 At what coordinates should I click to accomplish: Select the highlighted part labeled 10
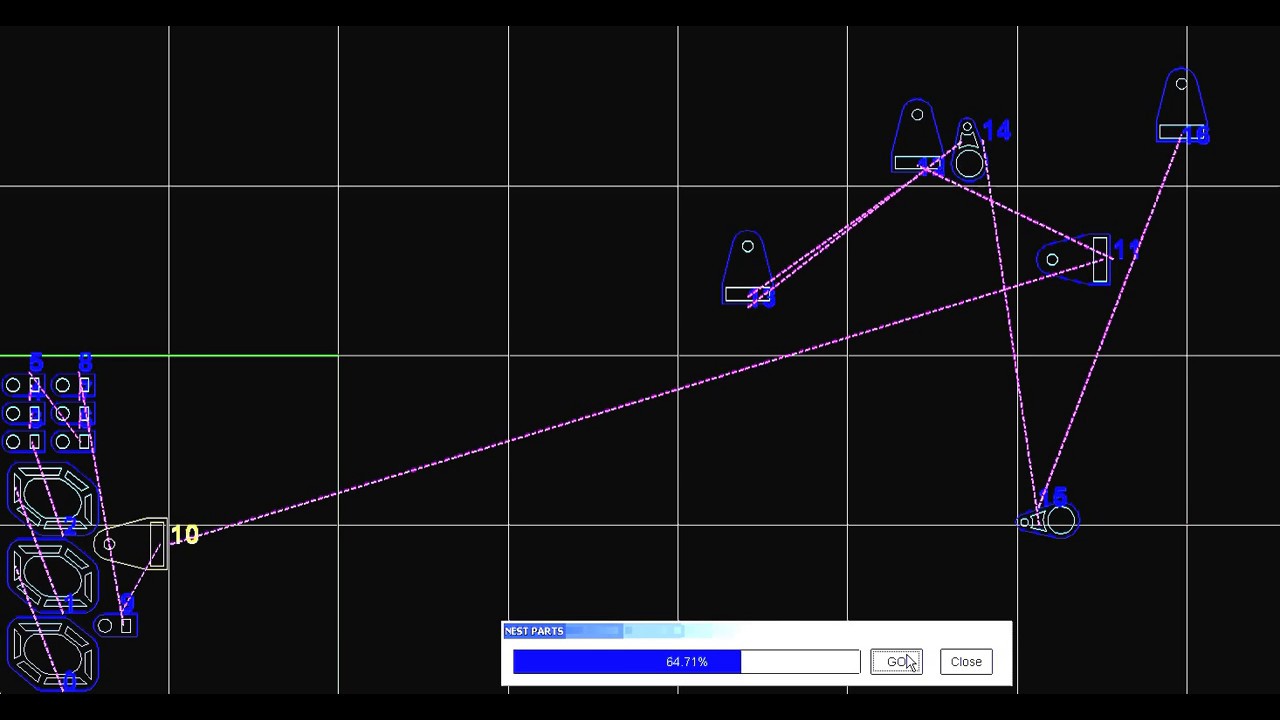click(x=132, y=545)
